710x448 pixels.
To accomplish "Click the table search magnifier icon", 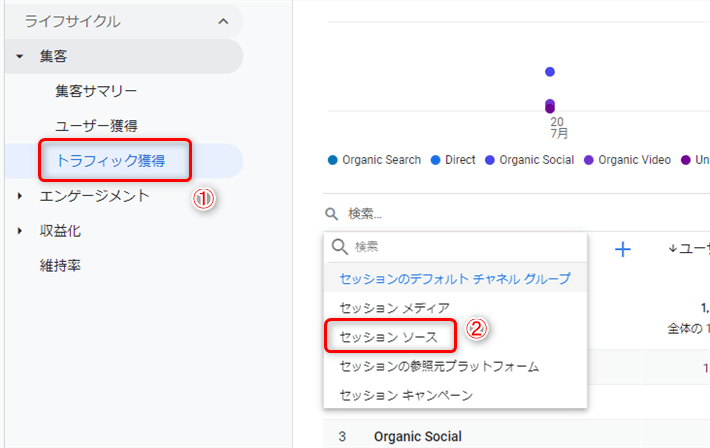I will (x=332, y=214).
